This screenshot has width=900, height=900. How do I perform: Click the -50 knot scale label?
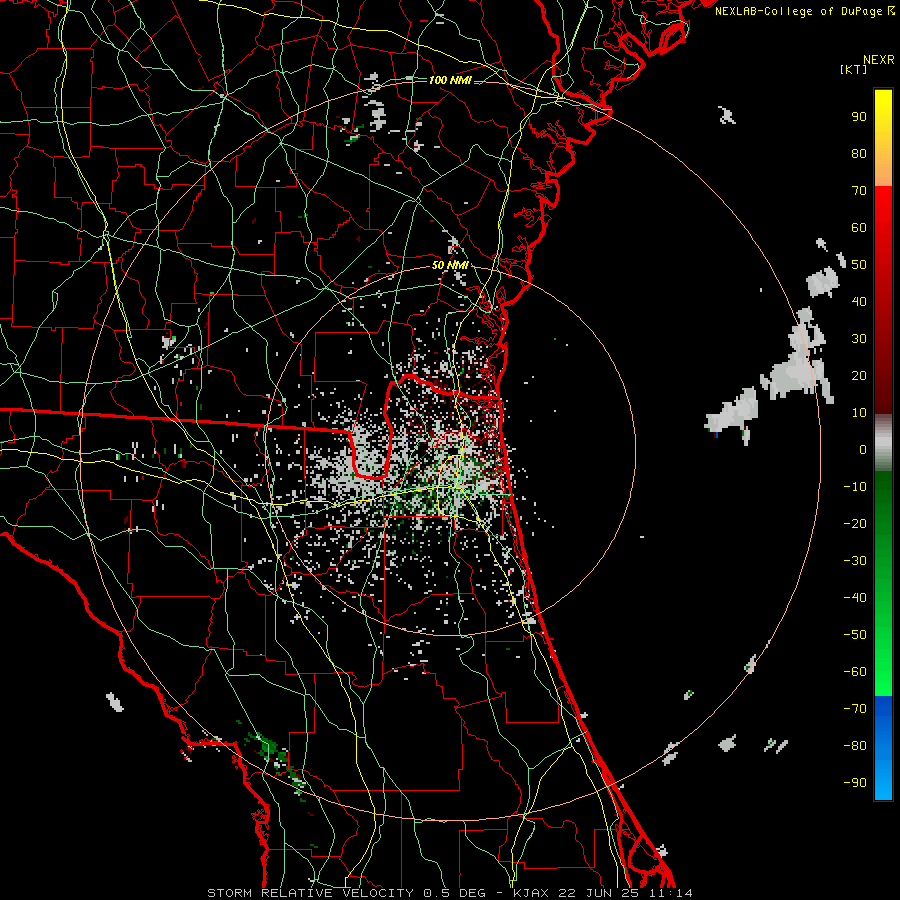pos(855,635)
